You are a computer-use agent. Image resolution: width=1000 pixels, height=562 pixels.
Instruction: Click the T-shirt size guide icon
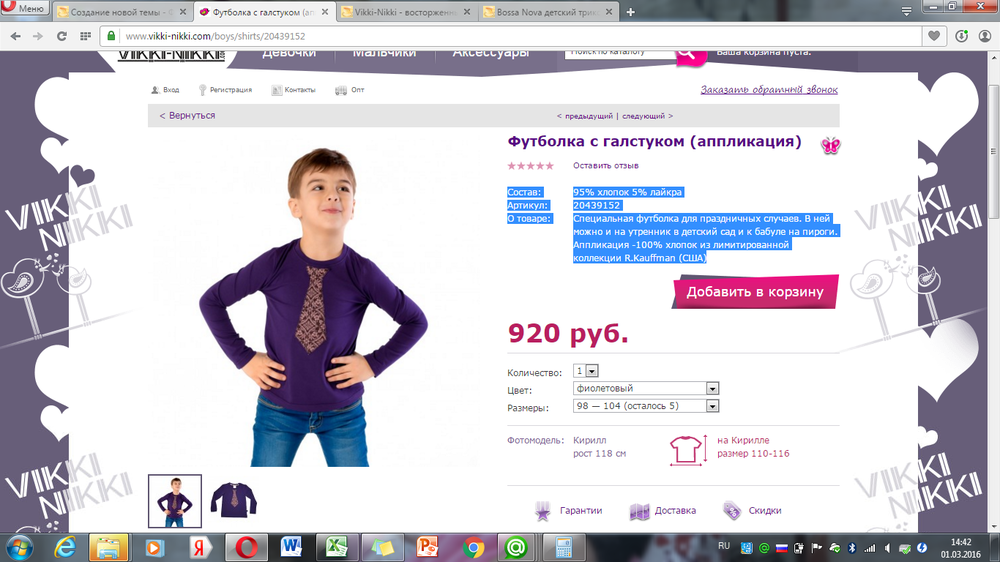pyautogui.click(x=688, y=449)
